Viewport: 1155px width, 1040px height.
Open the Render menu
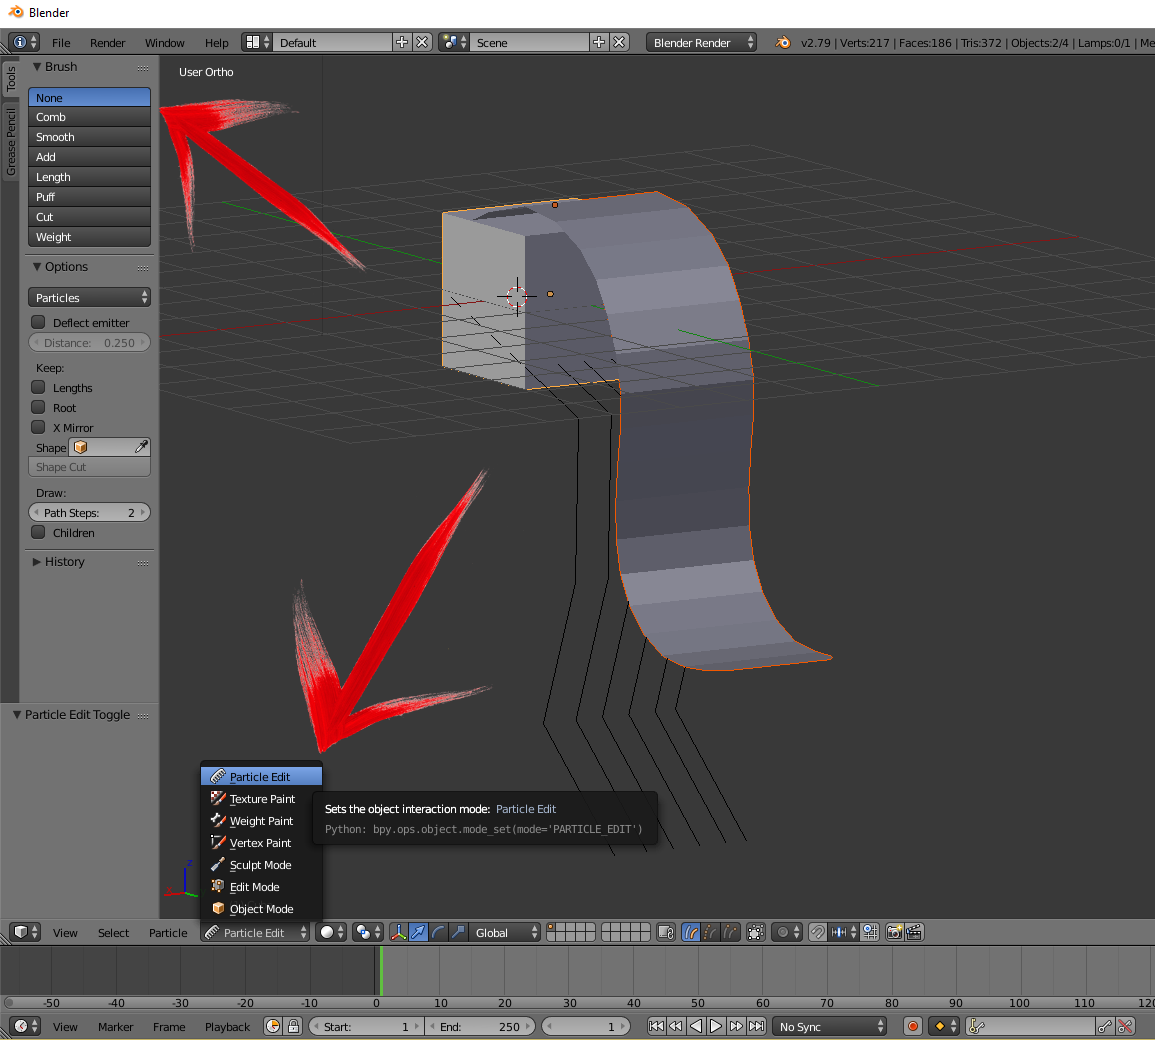[x=108, y=43]
